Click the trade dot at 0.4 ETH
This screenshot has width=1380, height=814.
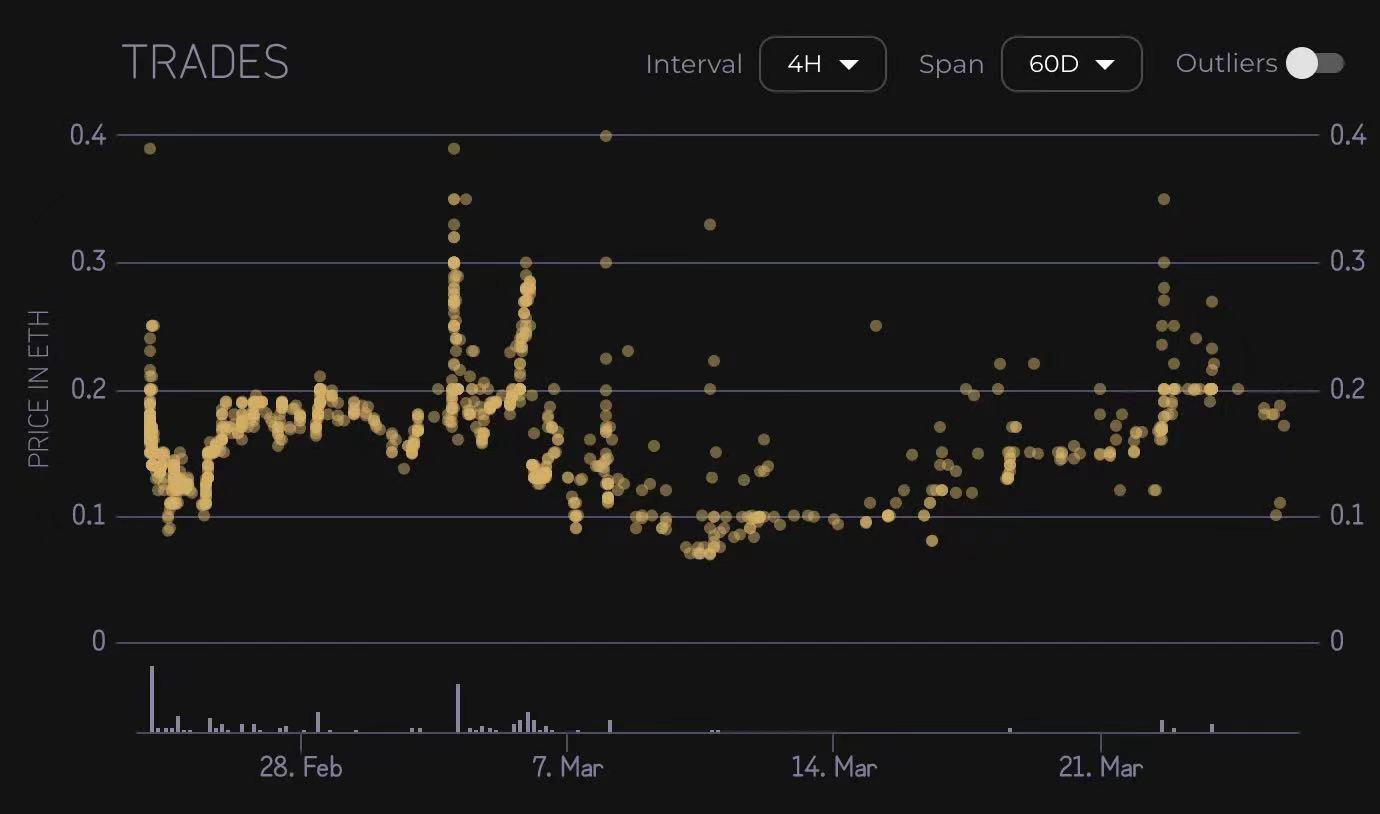[605, 135]
